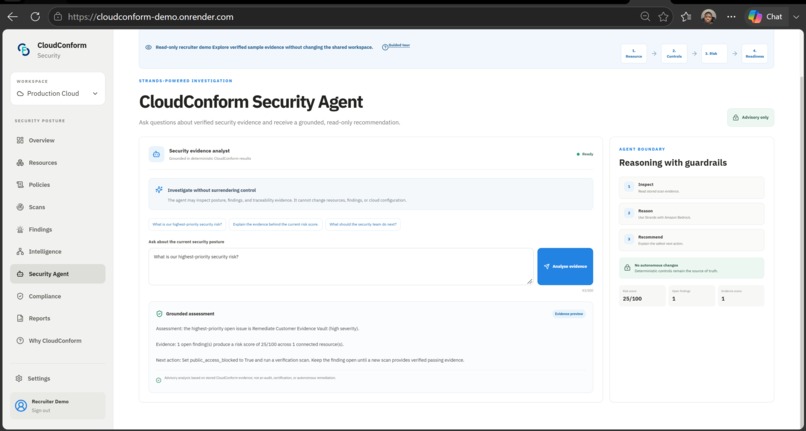Open the browser favorites list icon
Image resolution: width=806 pixels, height=431 pixels.
click(x=686, y=16)
